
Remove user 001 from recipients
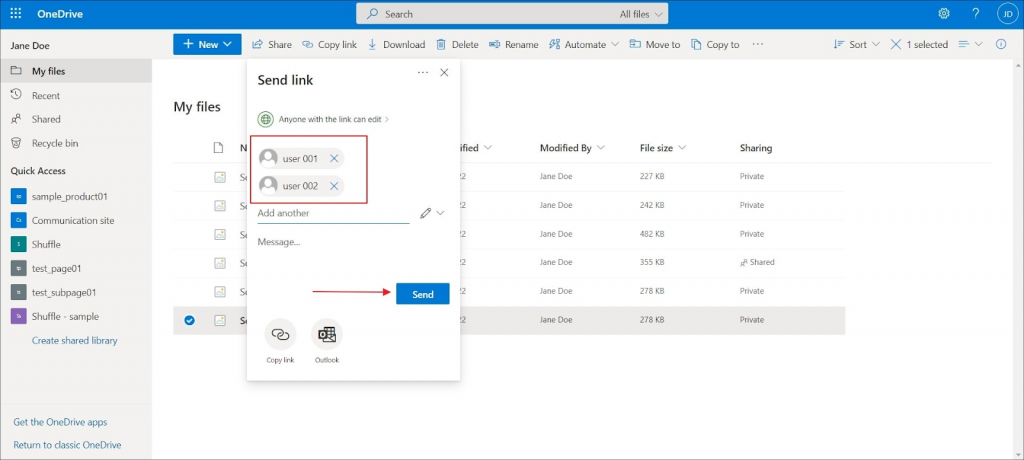(334, 158)
